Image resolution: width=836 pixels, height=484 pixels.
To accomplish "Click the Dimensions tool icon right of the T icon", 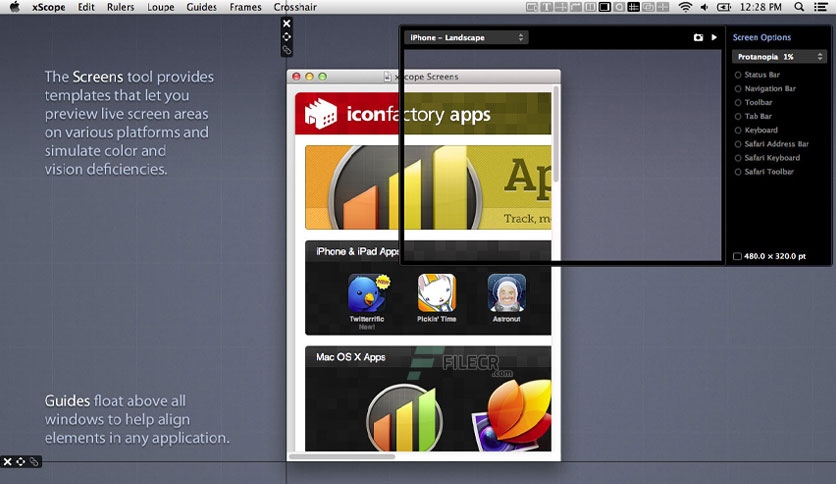I will coord(561,7).
